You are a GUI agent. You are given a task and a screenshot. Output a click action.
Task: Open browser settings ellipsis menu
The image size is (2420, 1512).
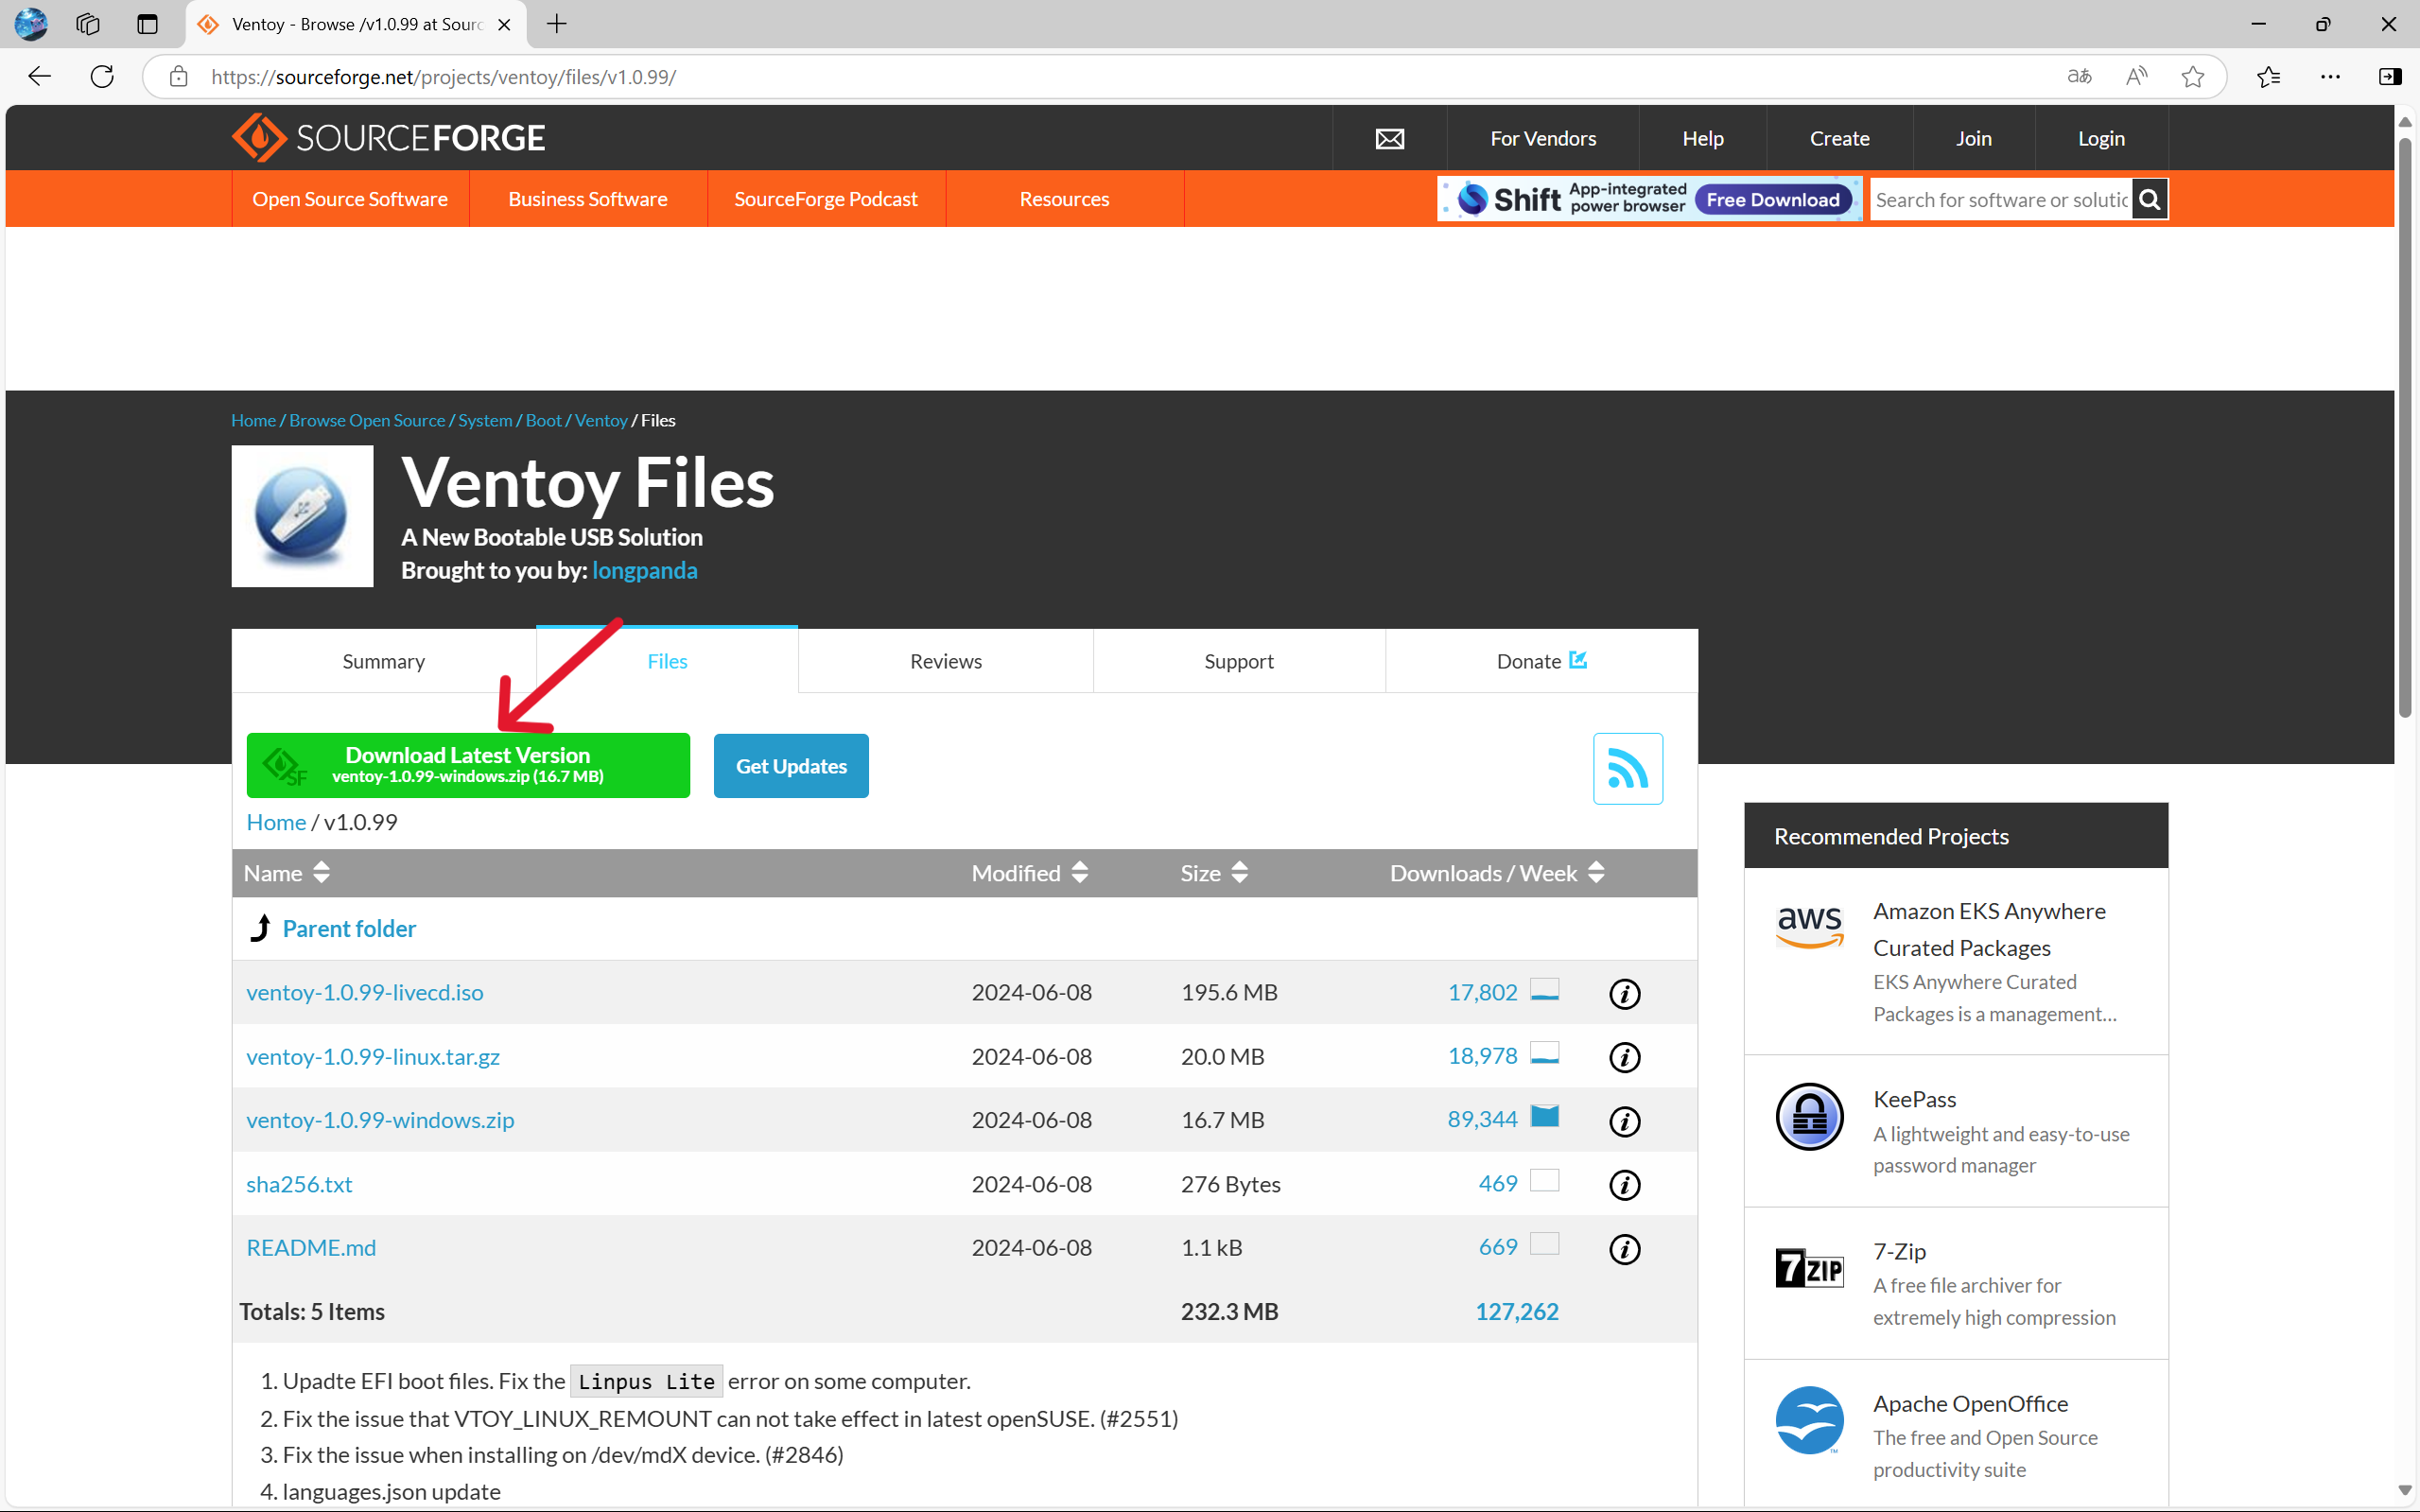(x=2330, y=76)
